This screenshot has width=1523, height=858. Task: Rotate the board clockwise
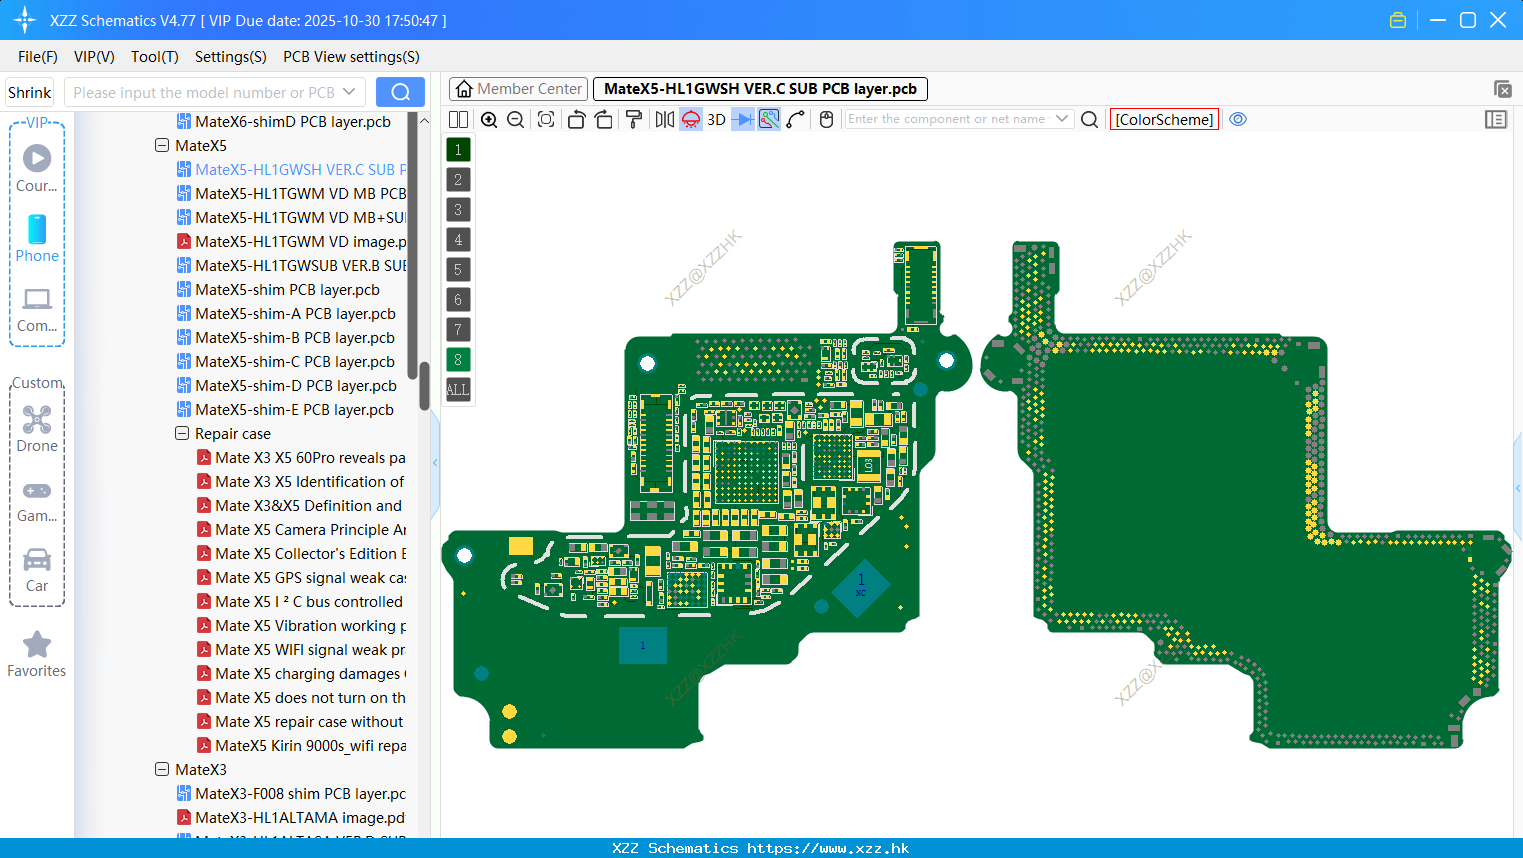[x=604, y=119]
